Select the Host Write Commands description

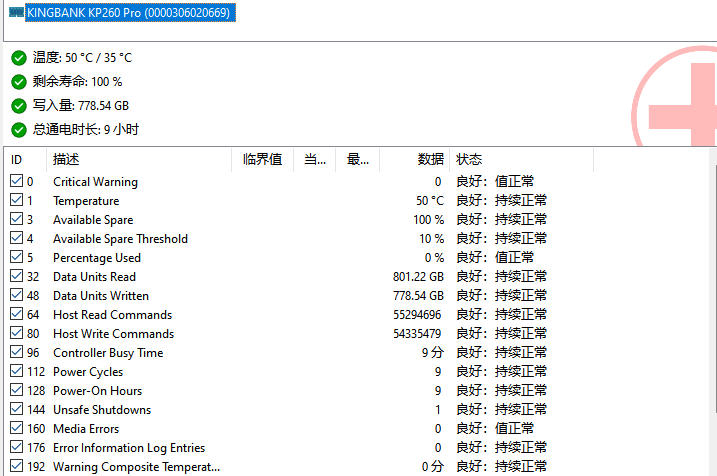coord(113,334)
